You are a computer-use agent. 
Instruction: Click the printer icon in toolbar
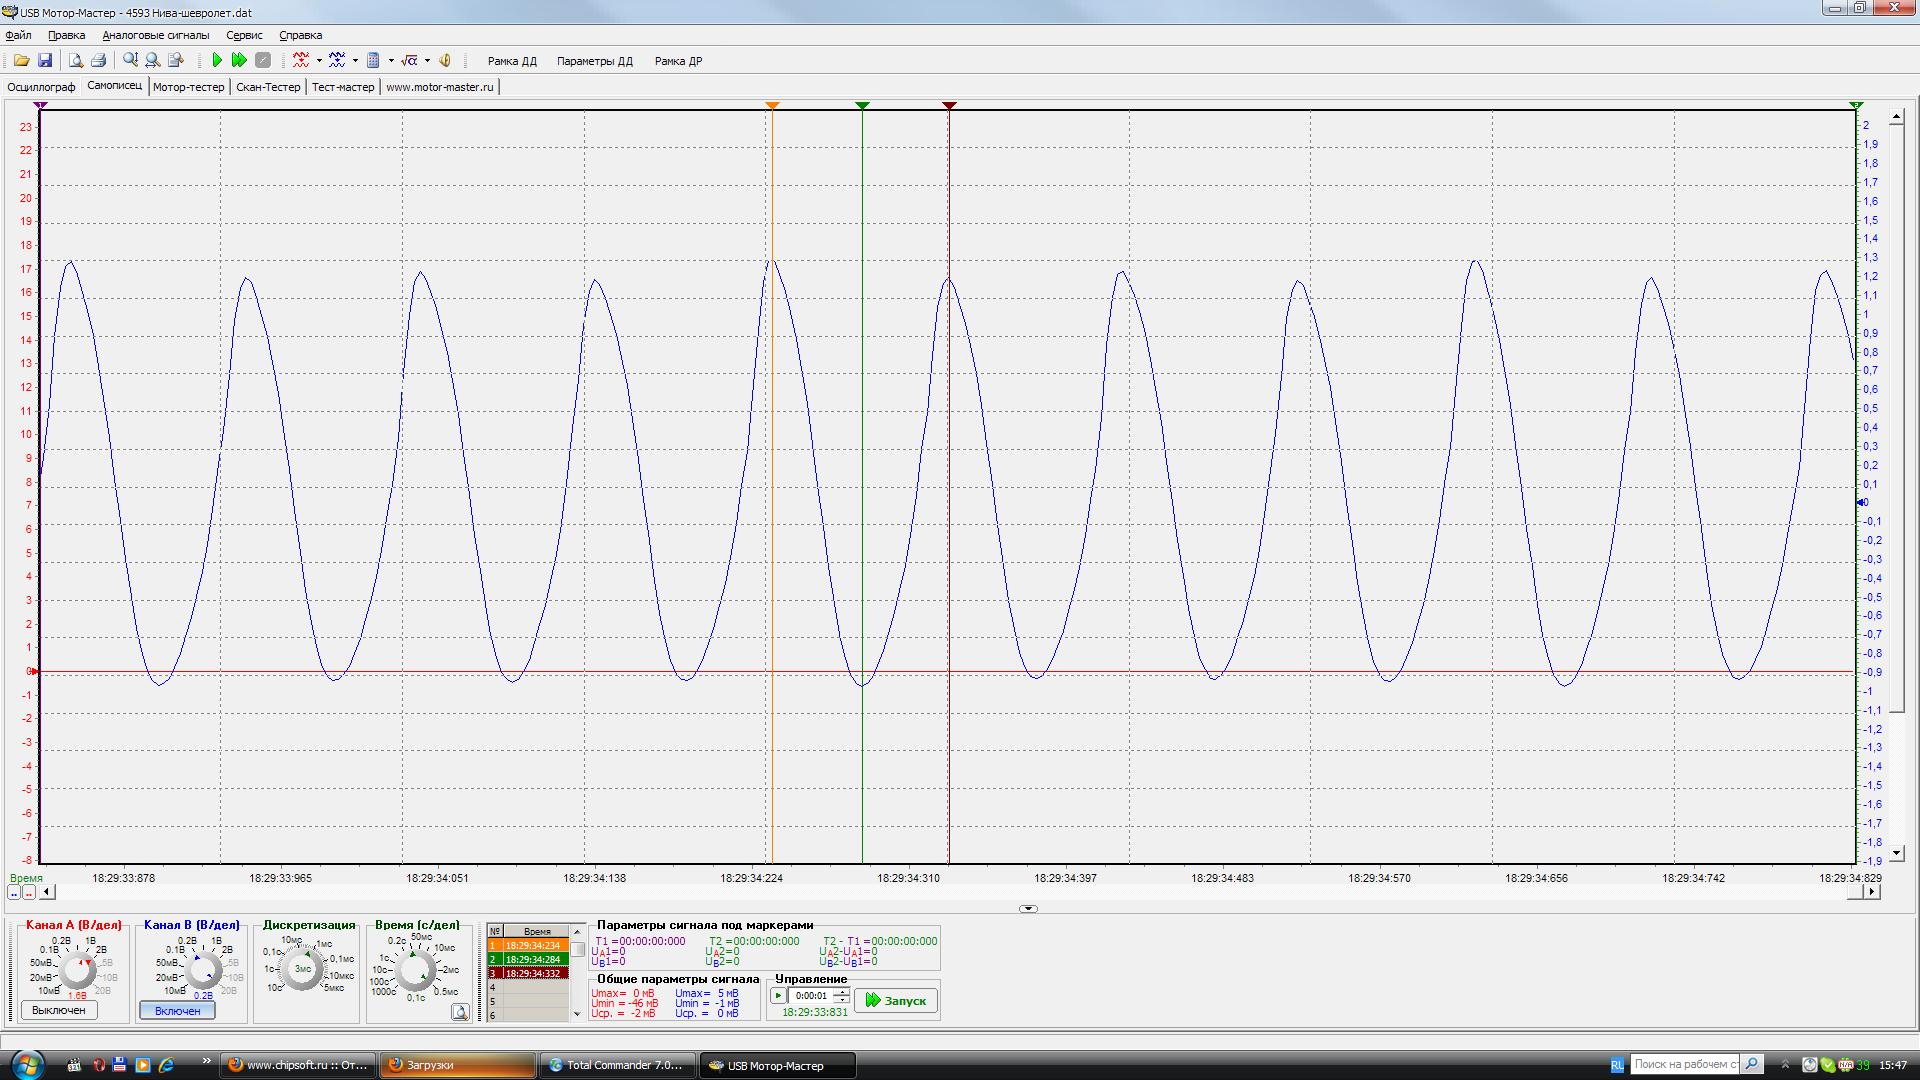click(98, 61)
